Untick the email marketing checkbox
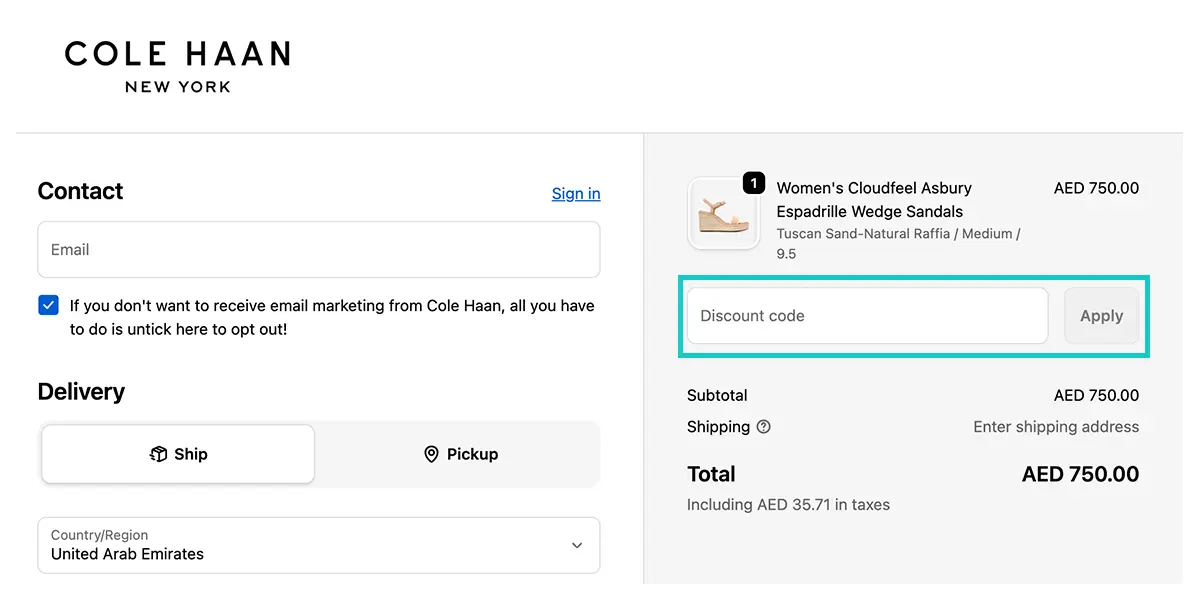This screenshot has height=591, width=1200. click(x=48, y=305)
